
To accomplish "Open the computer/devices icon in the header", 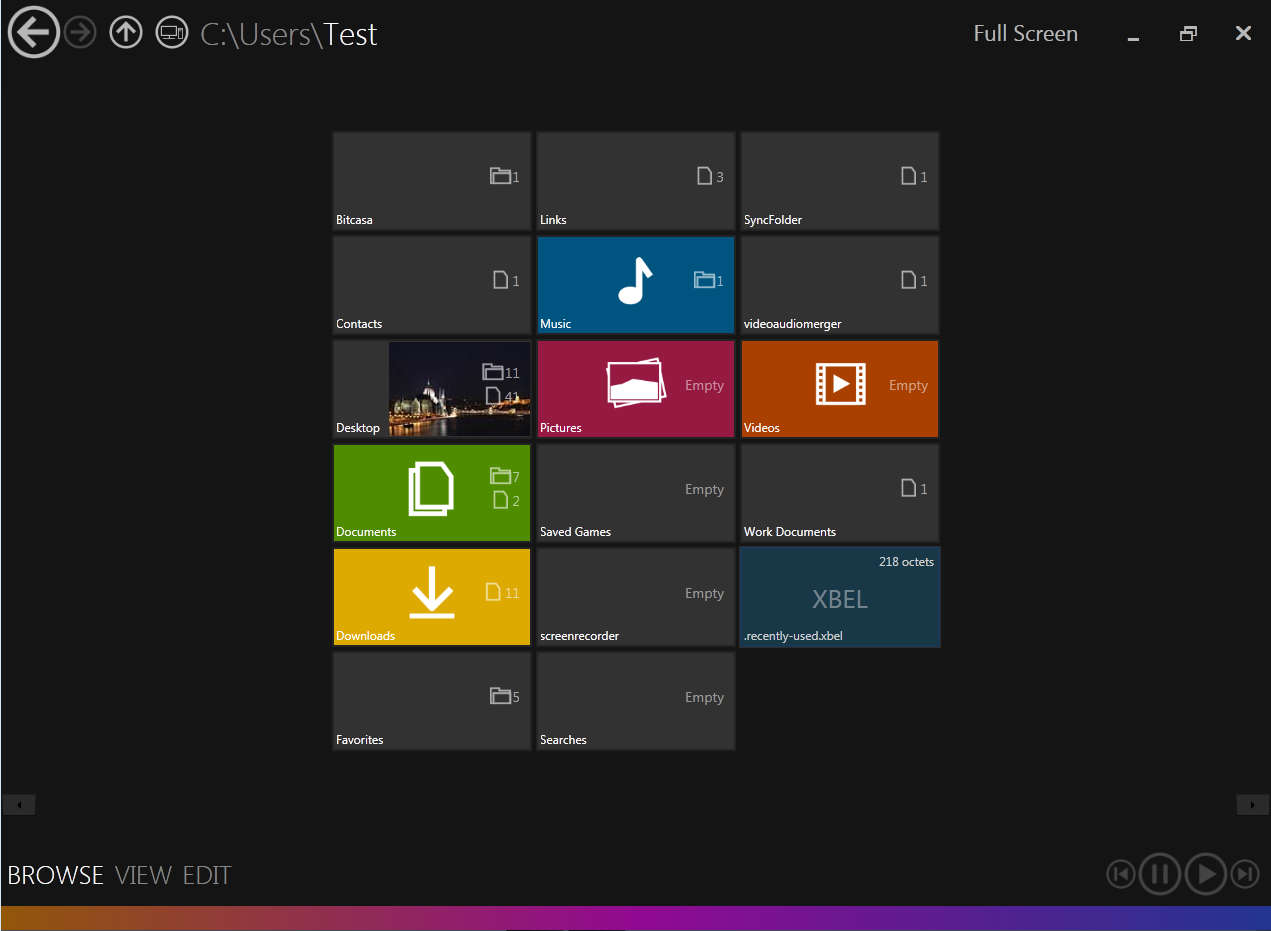I will (172, 33).
